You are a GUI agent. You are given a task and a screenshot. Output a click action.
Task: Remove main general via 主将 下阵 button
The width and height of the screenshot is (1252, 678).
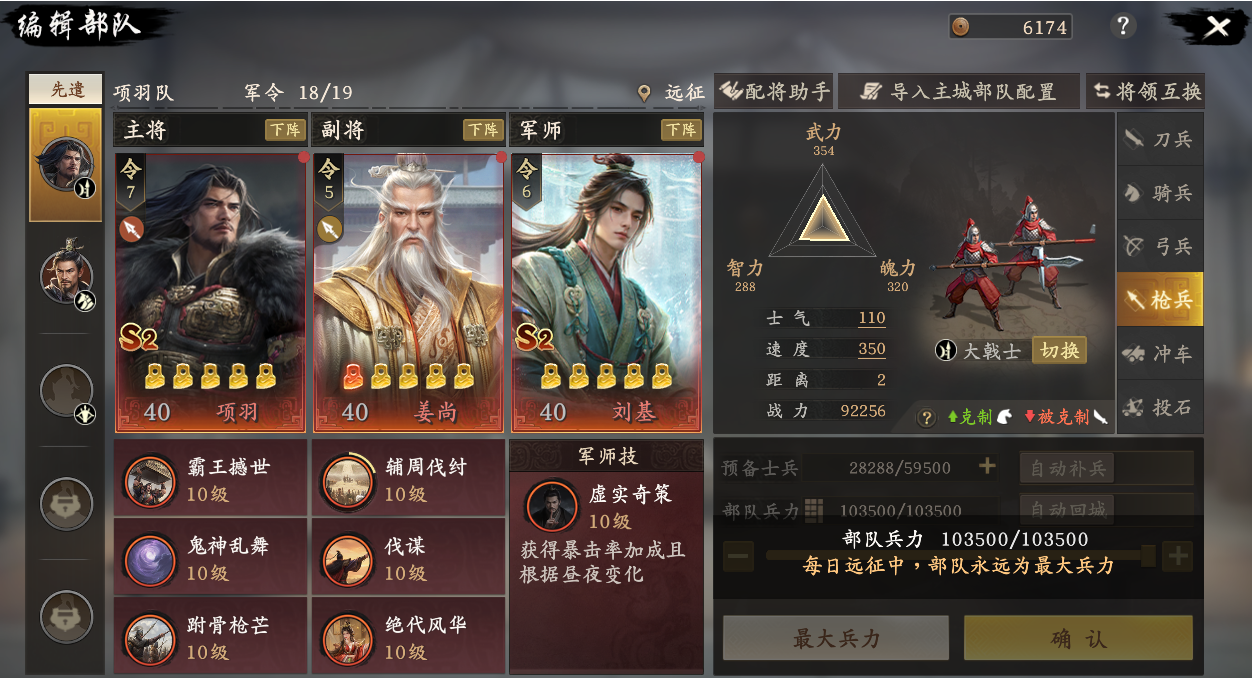tap(285, 130)
